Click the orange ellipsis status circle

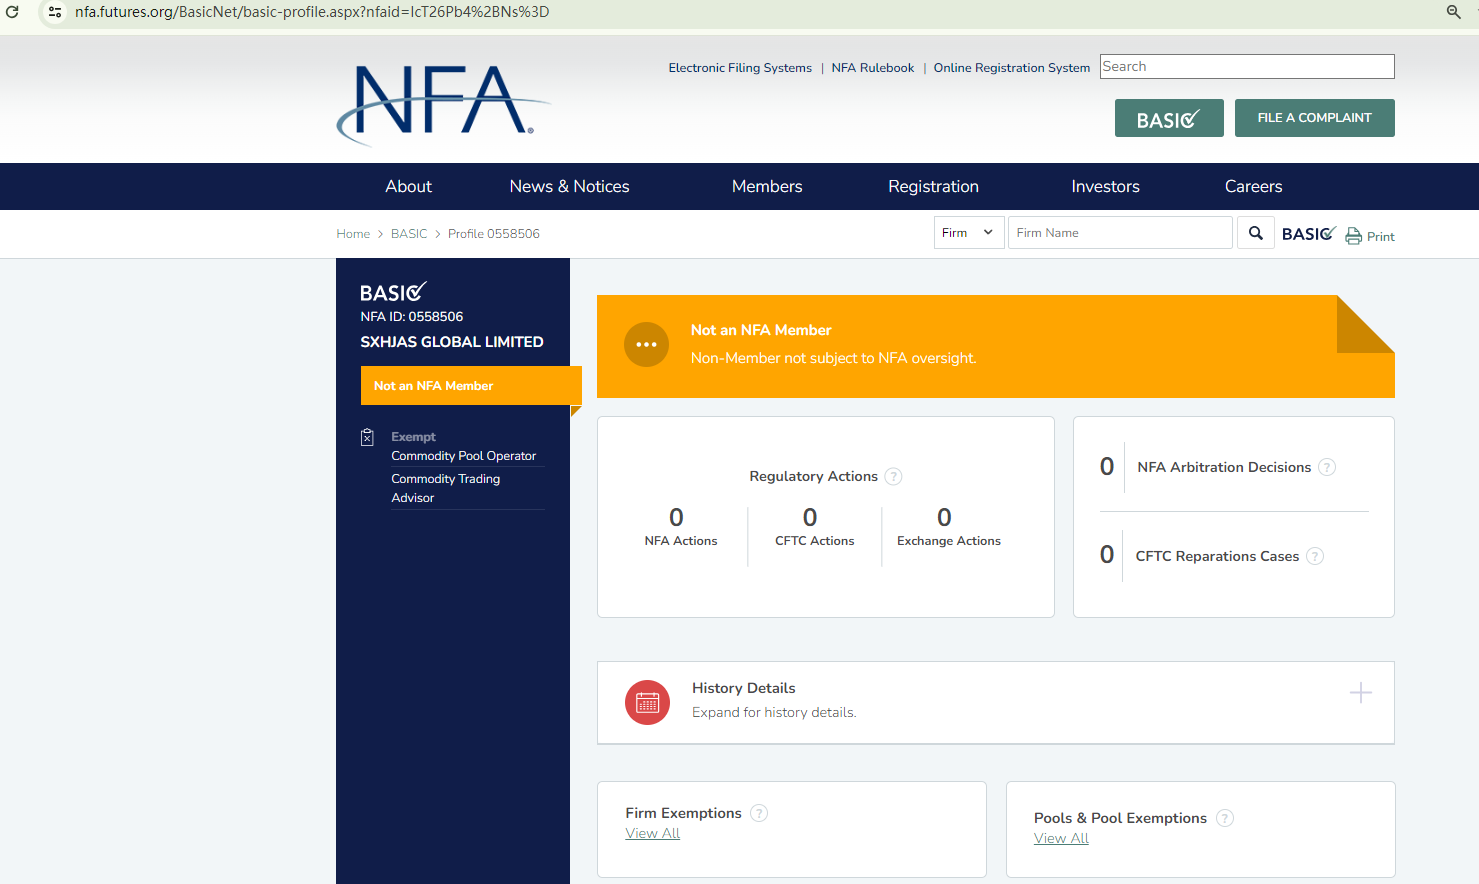646,344
